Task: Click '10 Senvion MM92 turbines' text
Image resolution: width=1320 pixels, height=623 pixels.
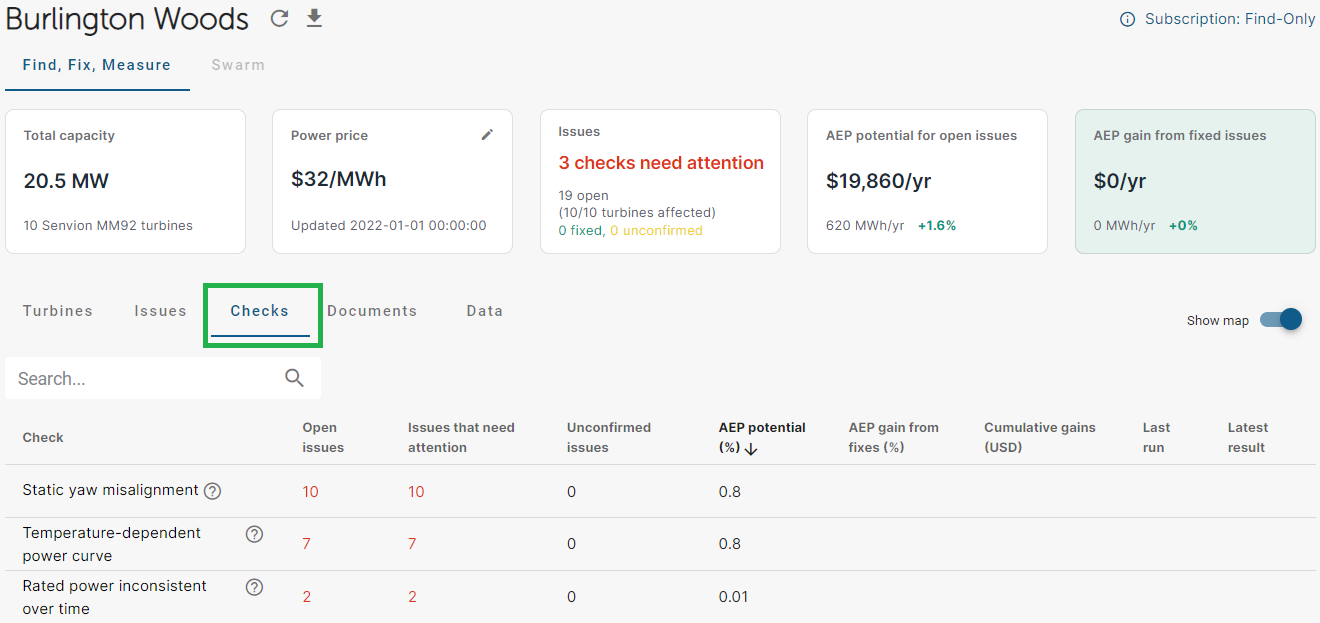Action: point(108,225)
